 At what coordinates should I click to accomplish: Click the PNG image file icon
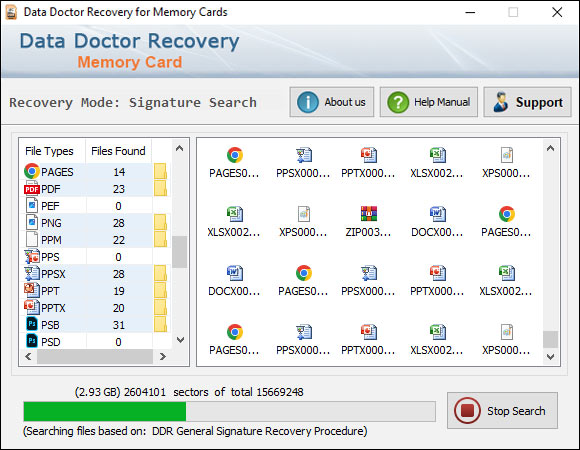click(x=32, y=223)
